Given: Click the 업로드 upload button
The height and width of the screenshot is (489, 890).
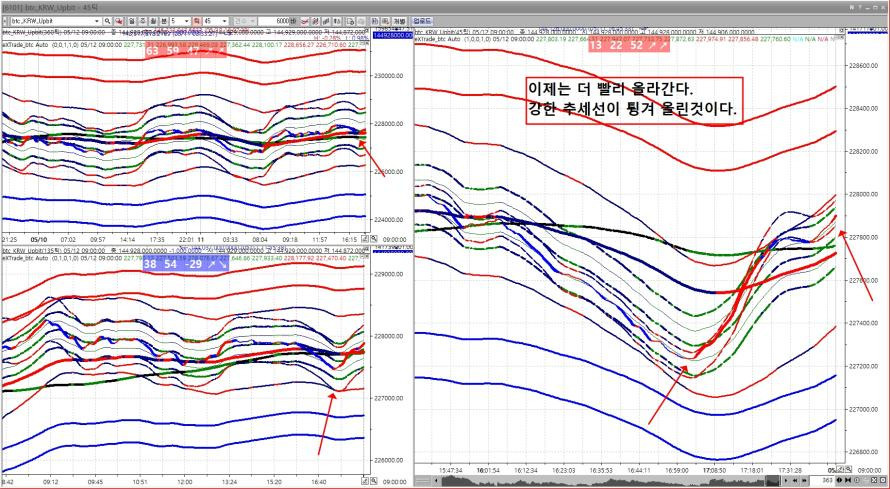Looking at the screenshot, I should [x=422, y=21].
